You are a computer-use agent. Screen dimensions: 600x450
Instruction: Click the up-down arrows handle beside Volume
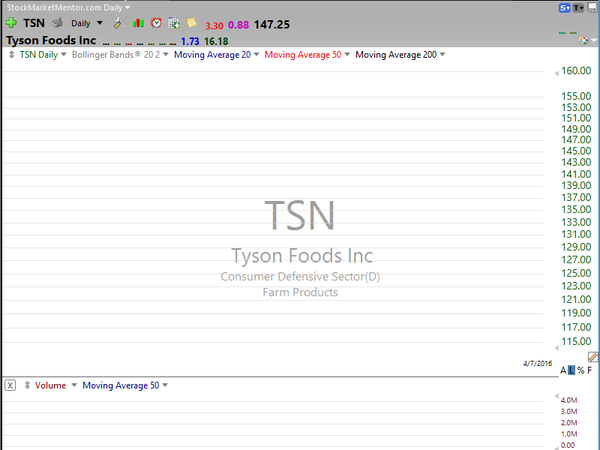27,385
